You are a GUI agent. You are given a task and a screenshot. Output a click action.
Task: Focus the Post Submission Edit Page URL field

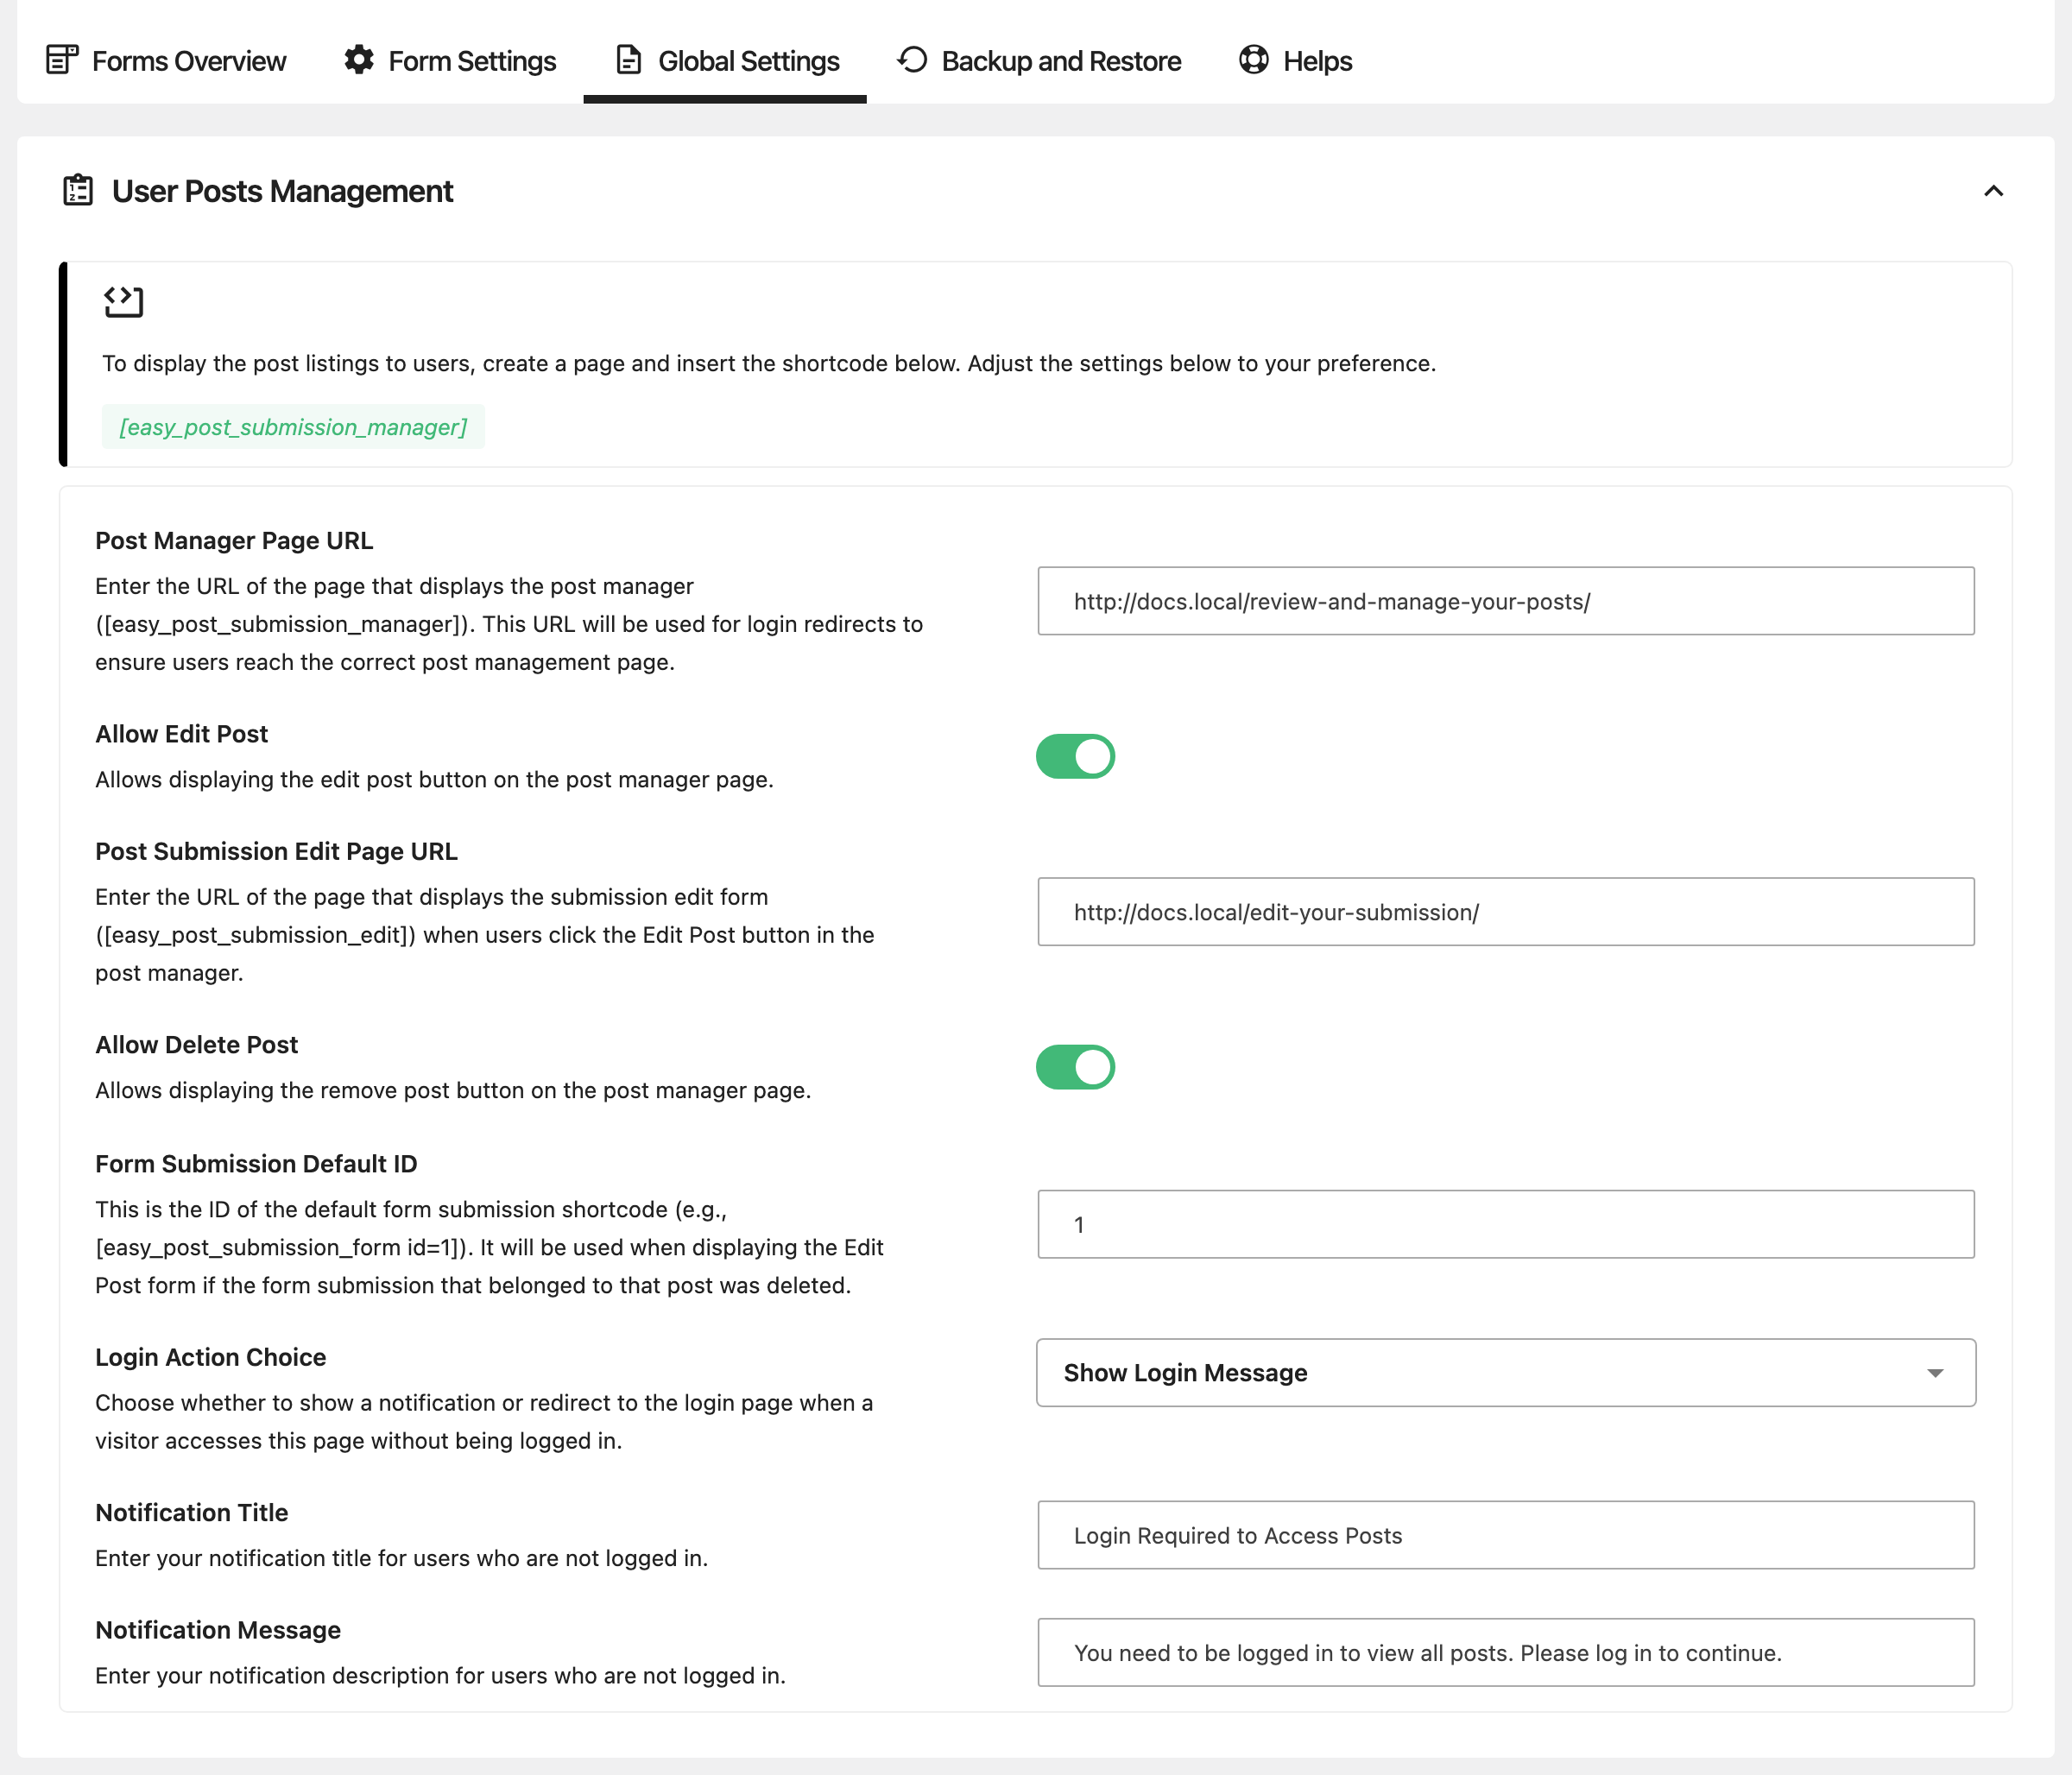1506,912
